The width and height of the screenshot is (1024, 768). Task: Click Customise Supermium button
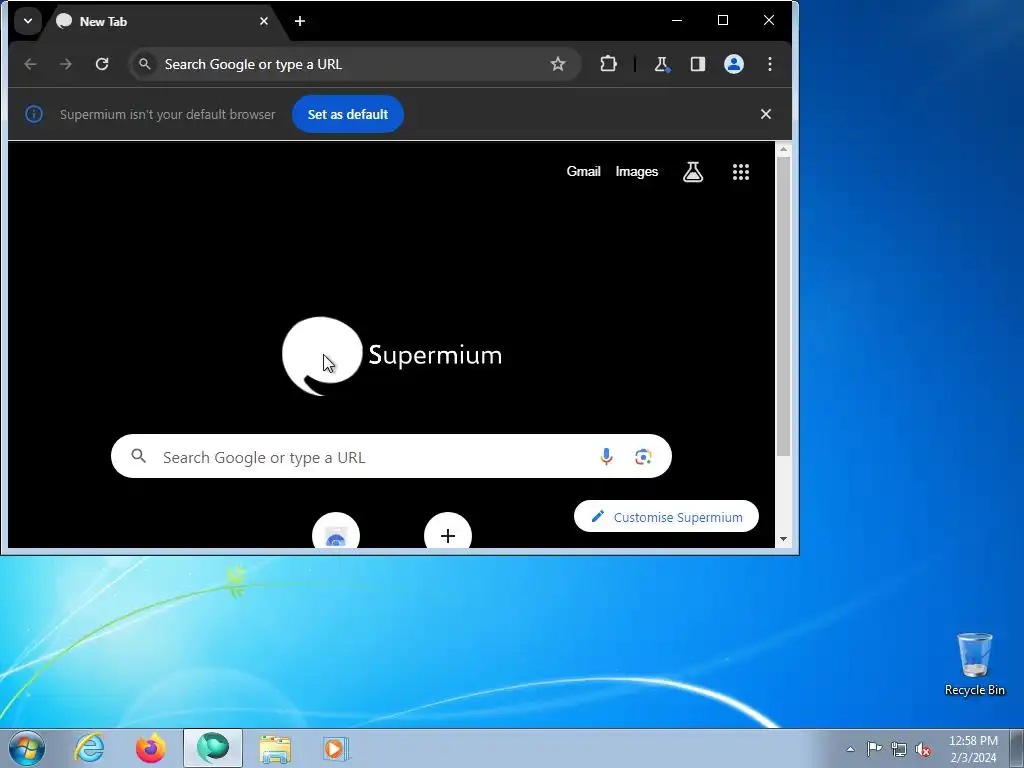coord(666,517)
